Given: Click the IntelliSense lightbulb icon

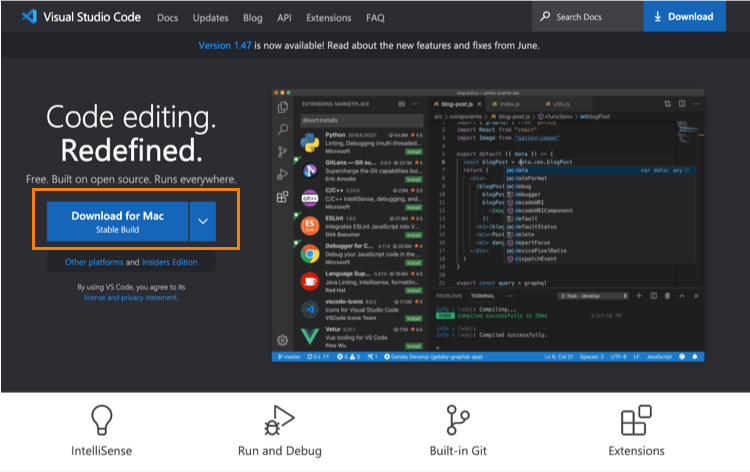Looking at the screenshot, I should click(x=101, y=420).
